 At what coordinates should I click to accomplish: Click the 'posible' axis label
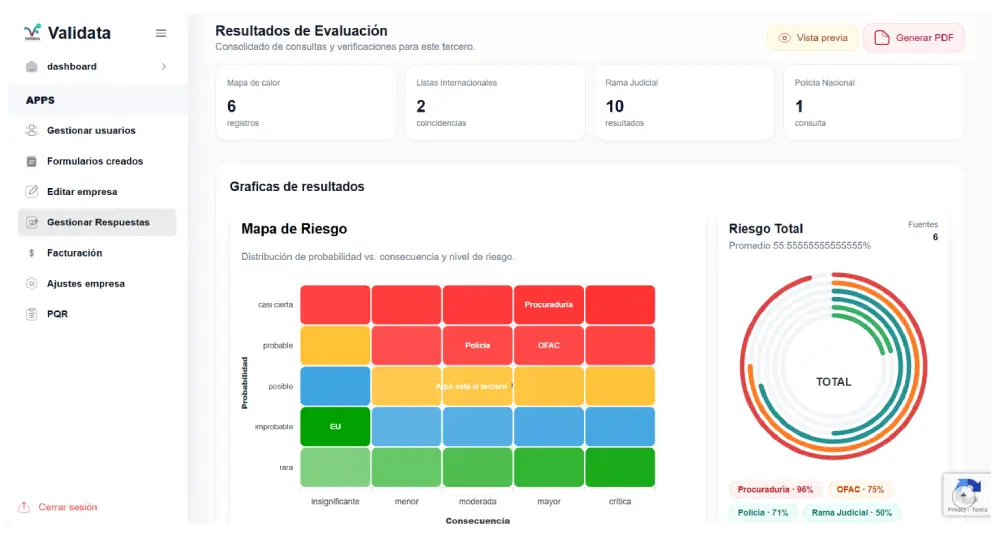[281, 386]
